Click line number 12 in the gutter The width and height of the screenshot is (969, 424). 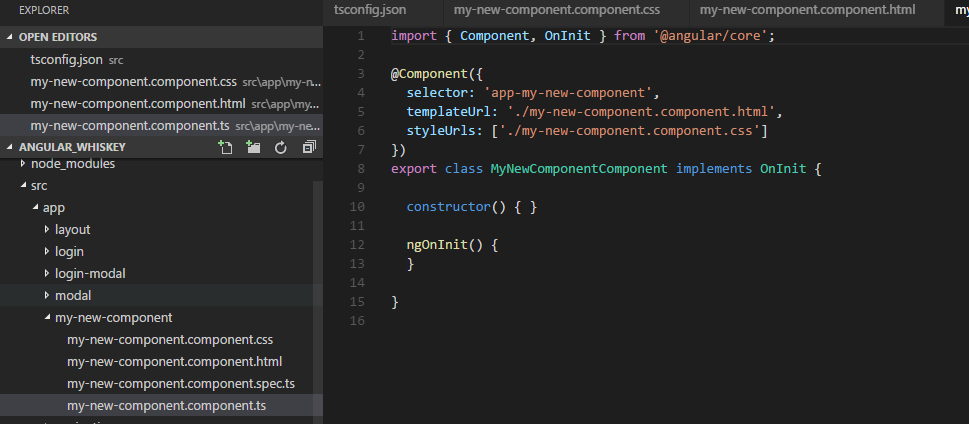(357, 245)
